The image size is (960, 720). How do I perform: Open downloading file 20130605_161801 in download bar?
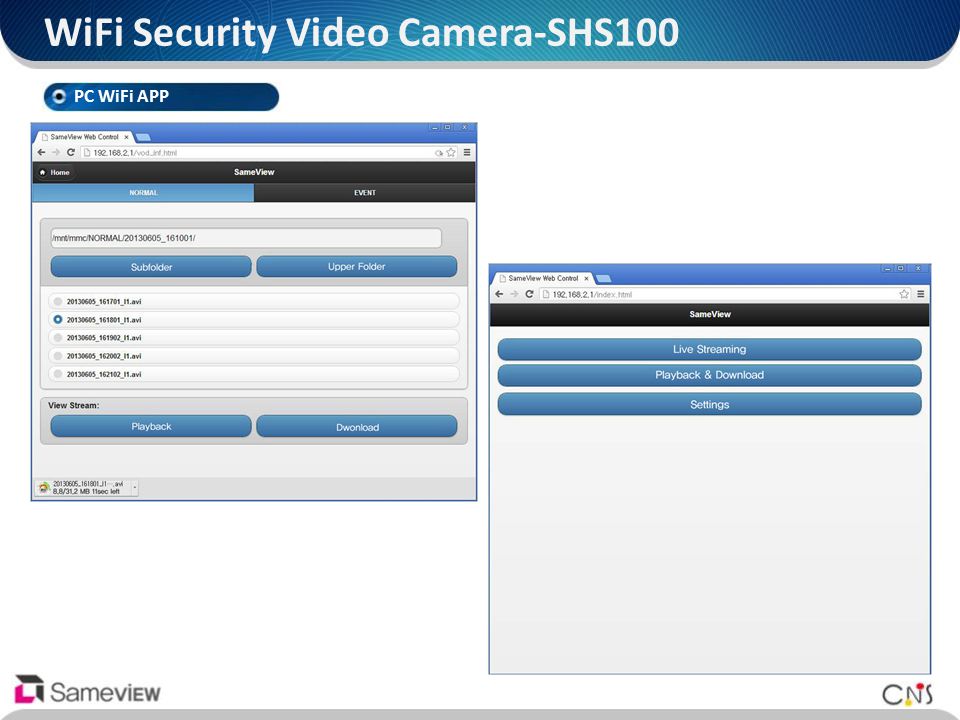[83, 487]
